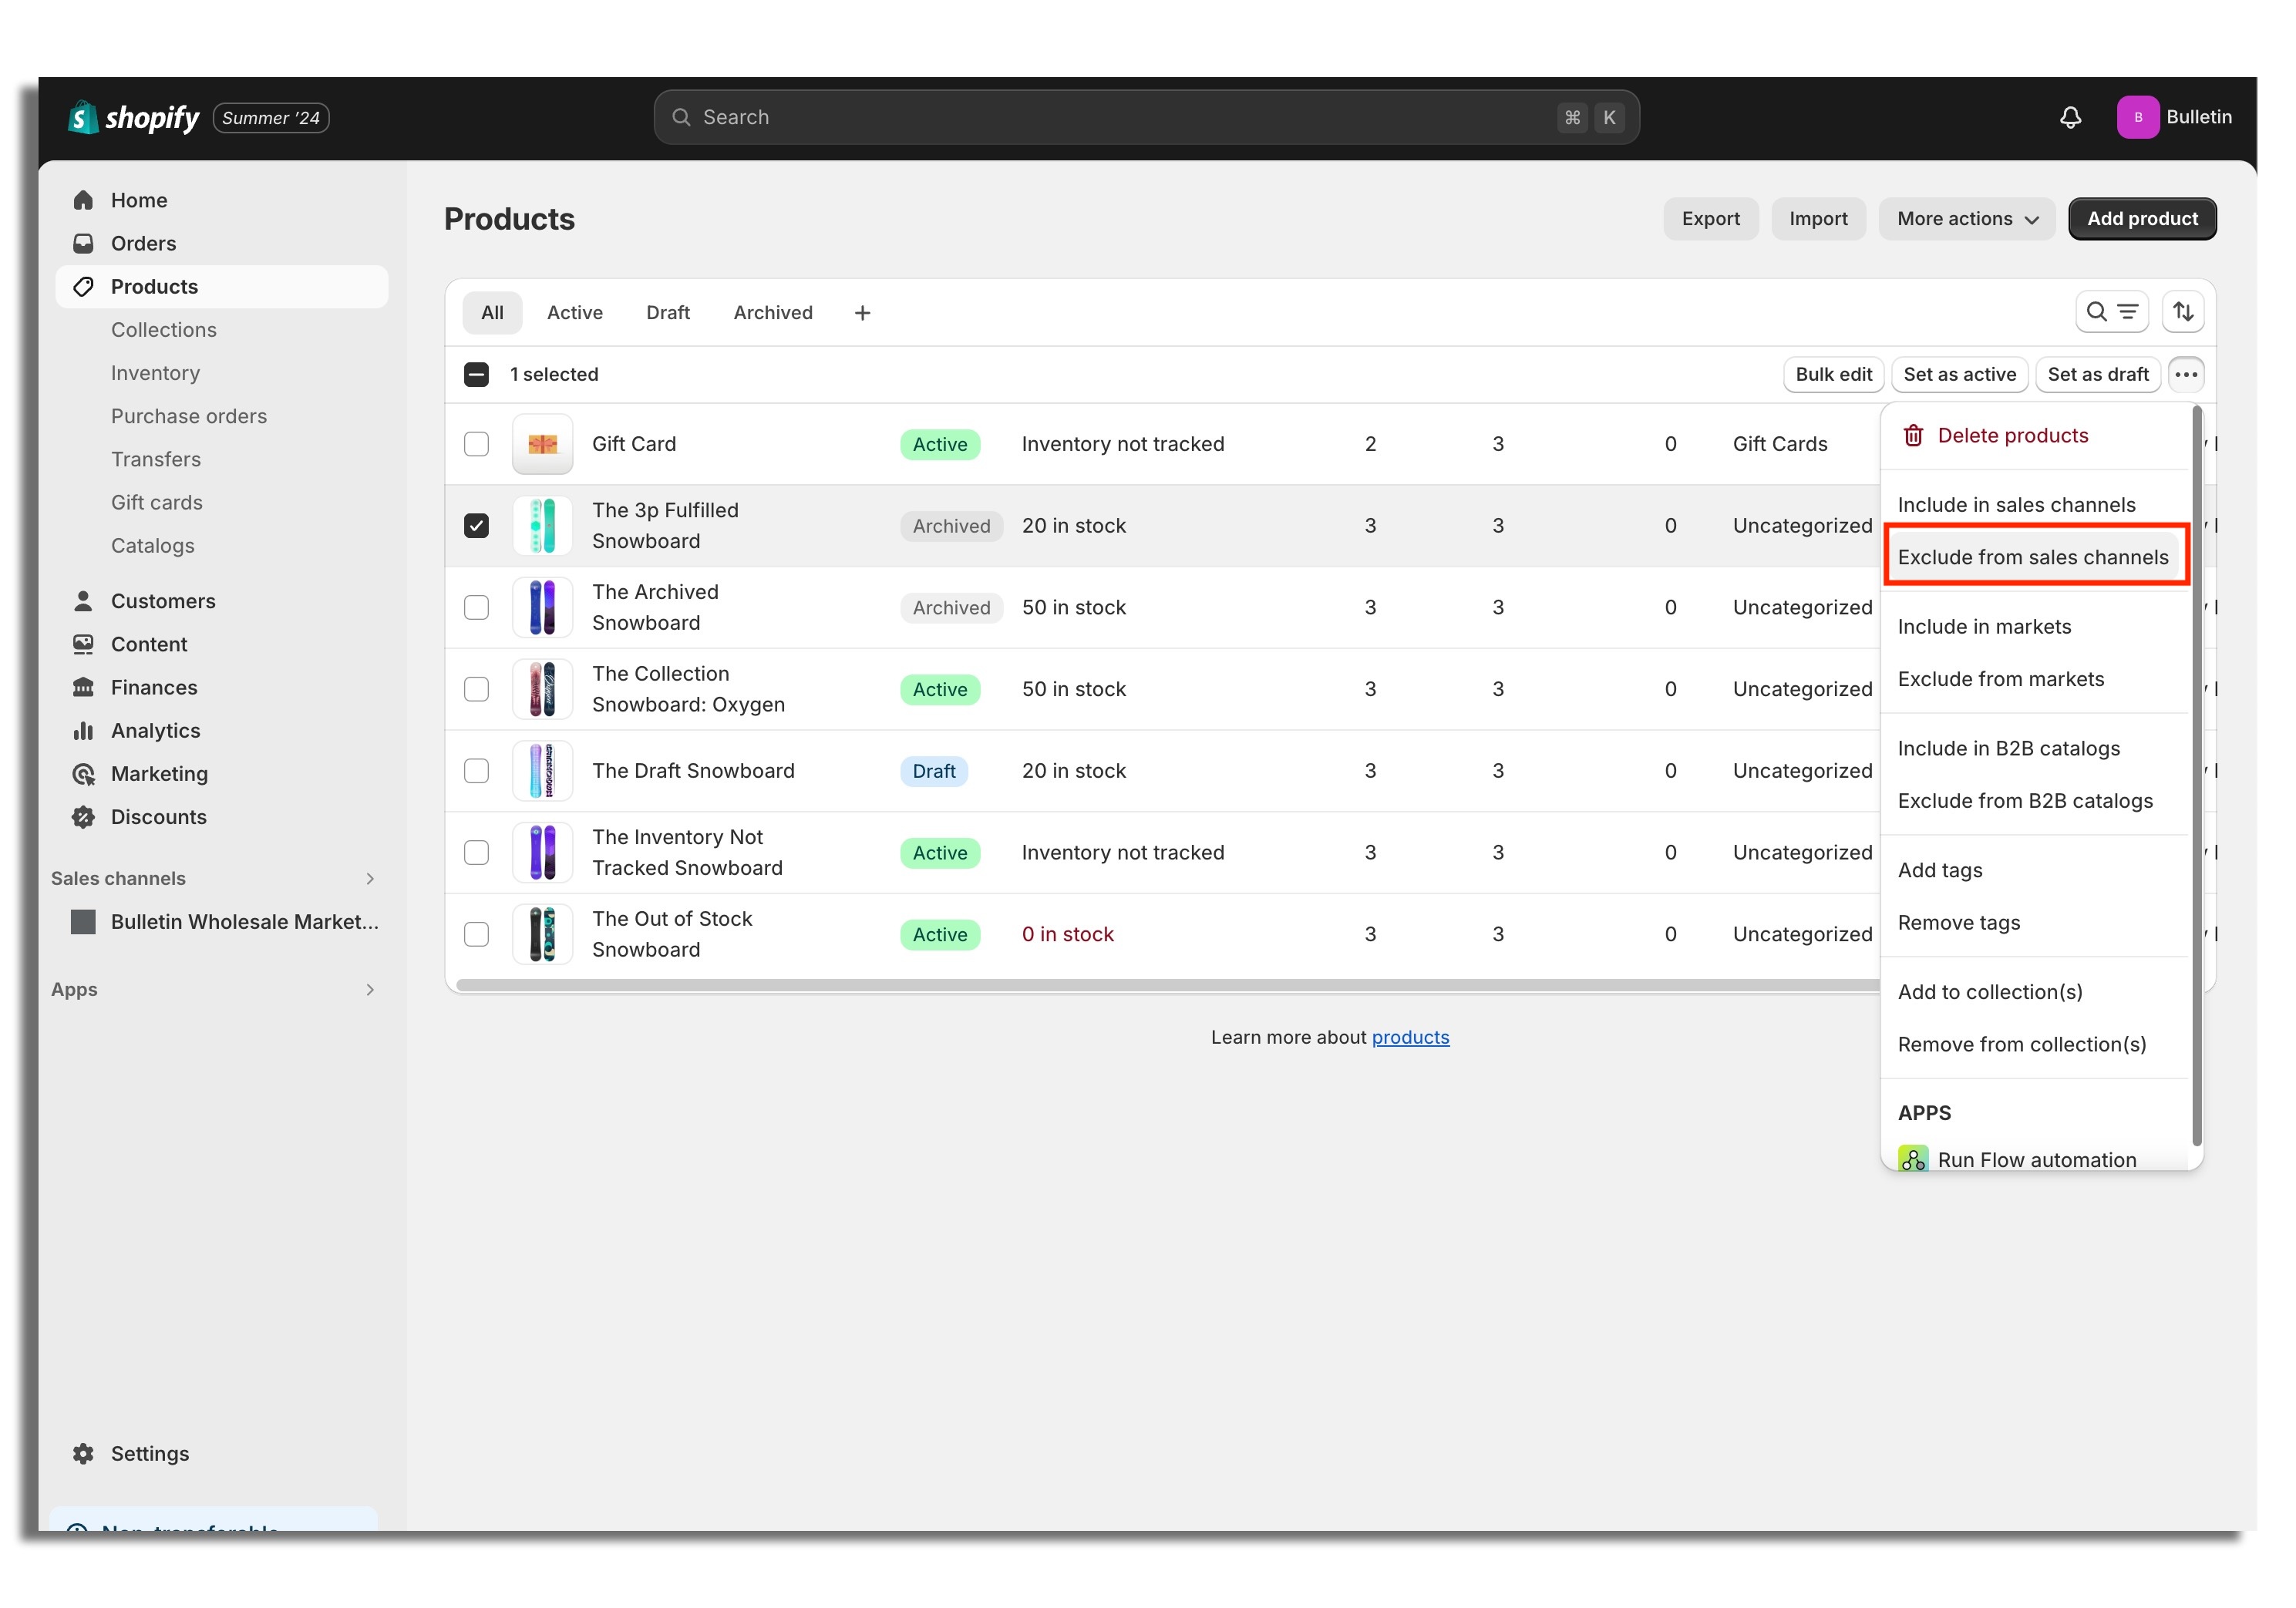Choose Exclude from sales channels
The height and width of the screenshot is (1608, 2296).
[x=2034, y=557]
